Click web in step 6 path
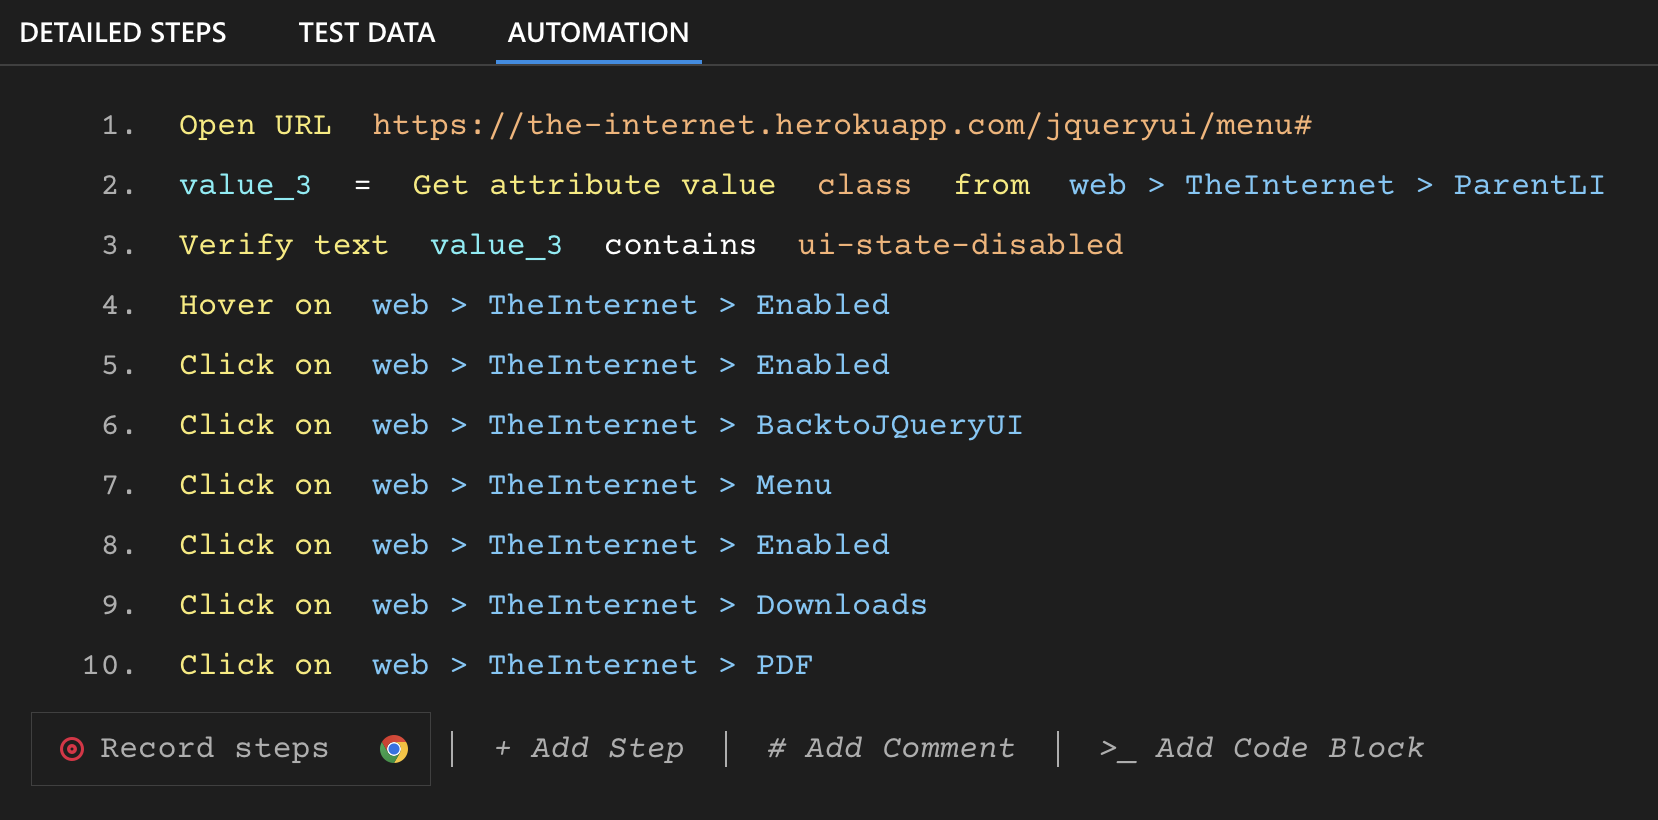The height and width of the screenshot is (820, 1658). (400, 425)
